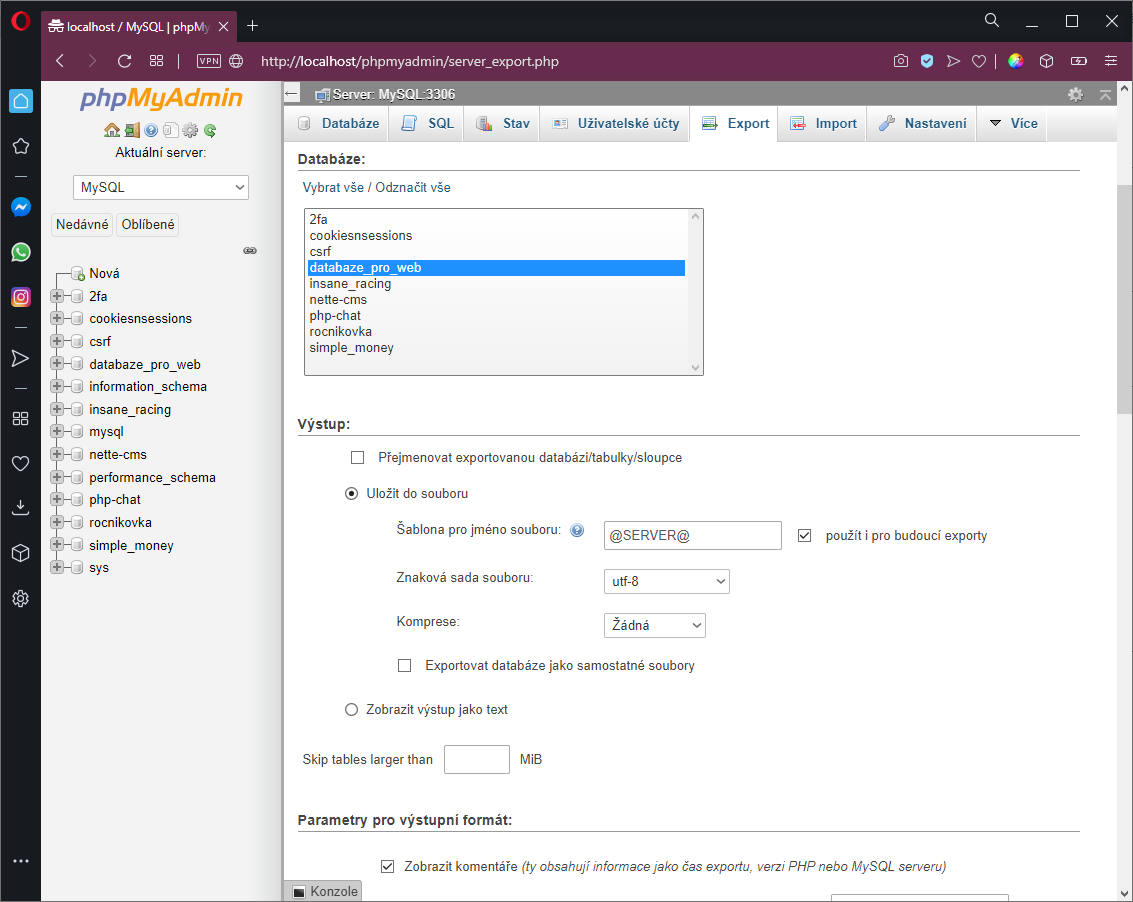Screen dimensions: 1133x902
Task: Open the file charset utf-8 dropdown
Action: pos(666,581)
